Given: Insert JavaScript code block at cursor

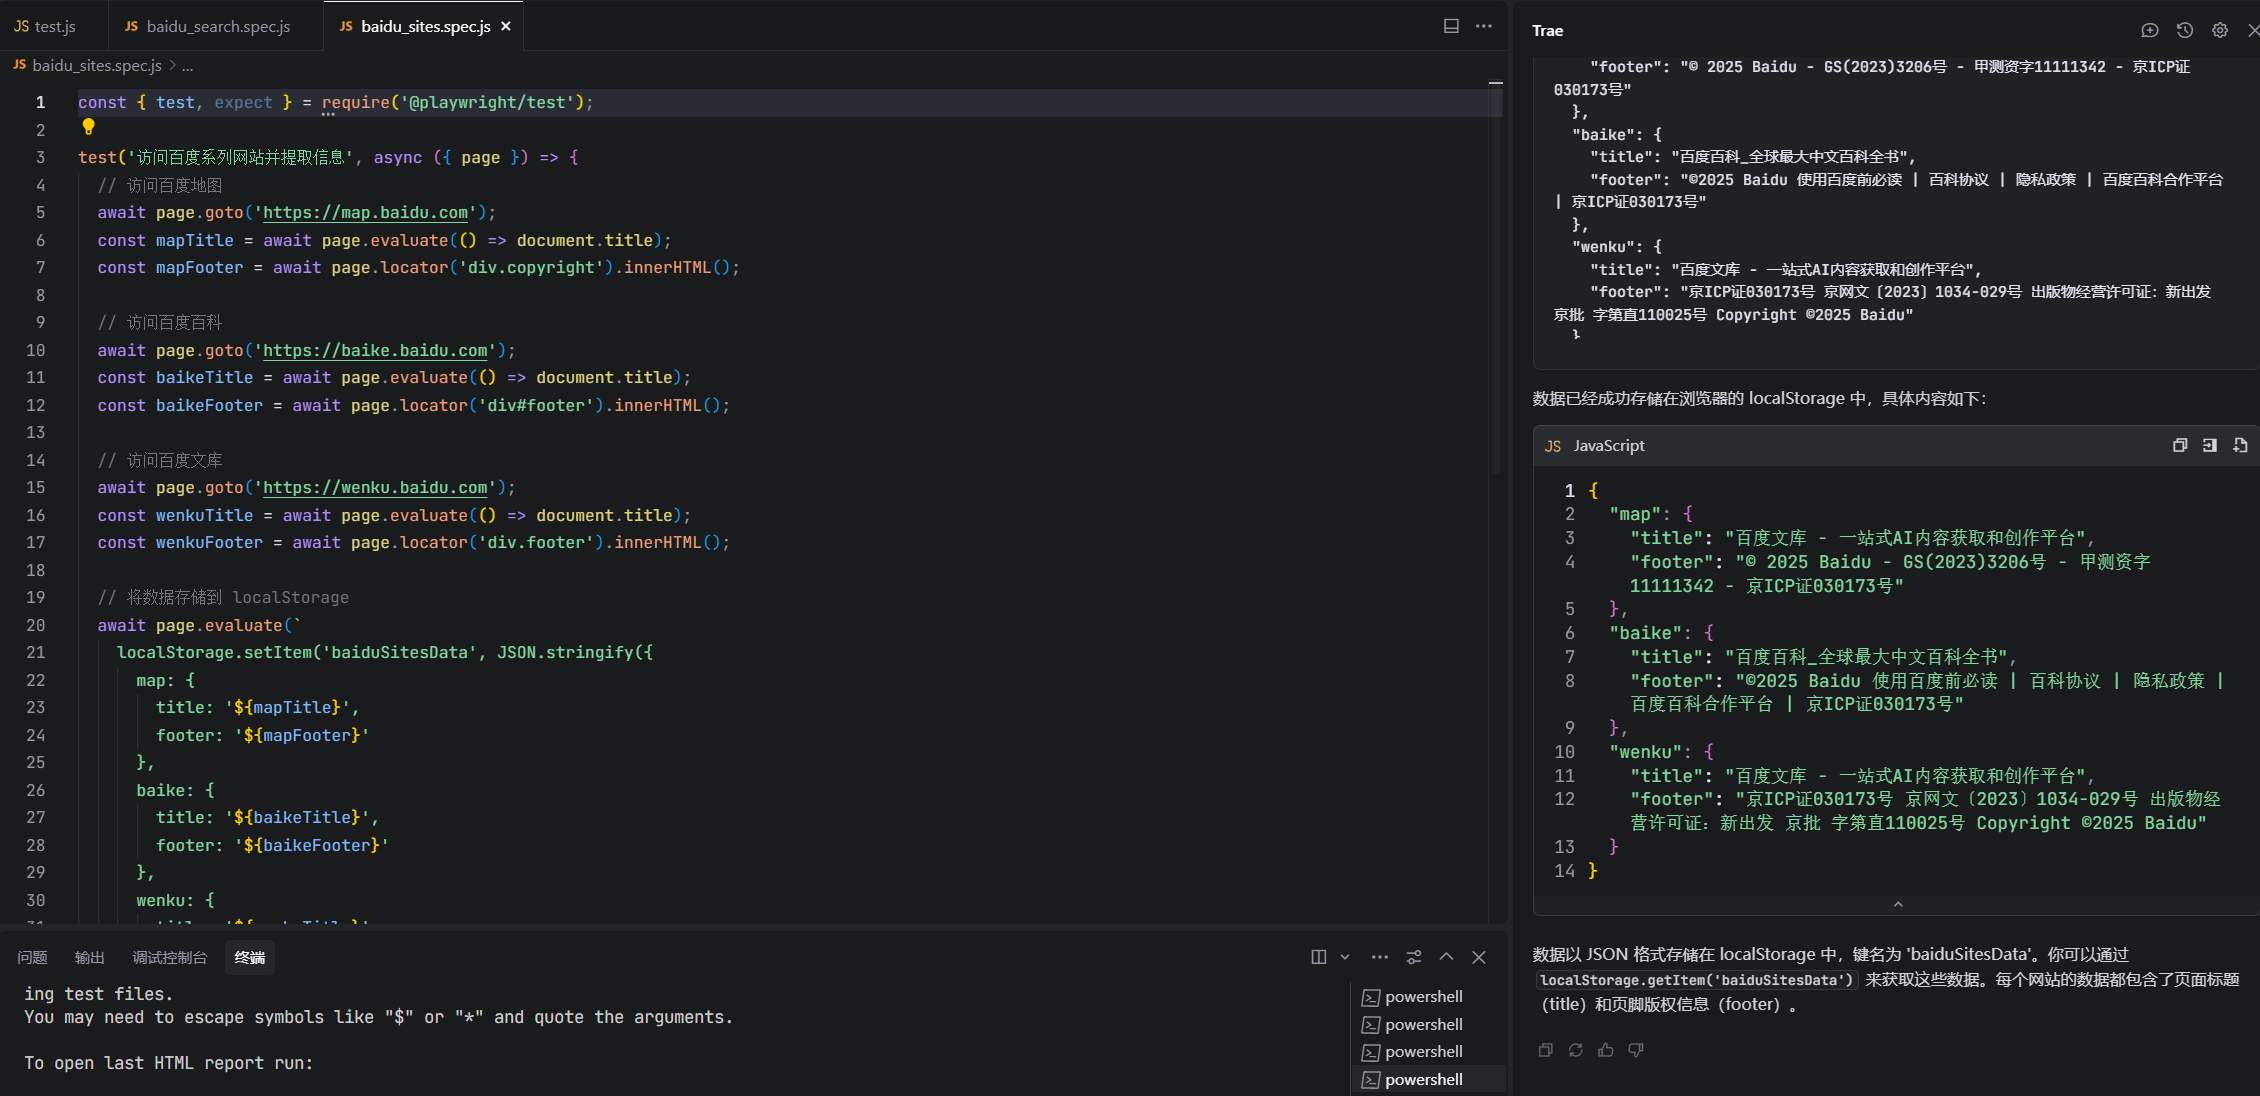Looking at the screenshot, I should pyautogui.click(x=2210, y=445).
